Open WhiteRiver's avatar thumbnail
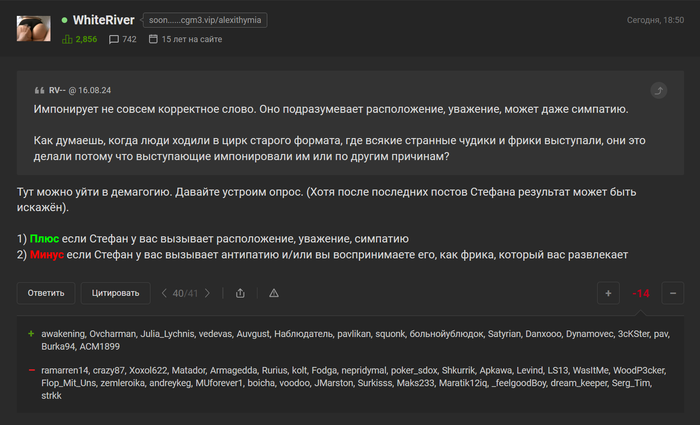Image resolution: width=700 pixels, height=425 pixels. (x=33, y=29)
